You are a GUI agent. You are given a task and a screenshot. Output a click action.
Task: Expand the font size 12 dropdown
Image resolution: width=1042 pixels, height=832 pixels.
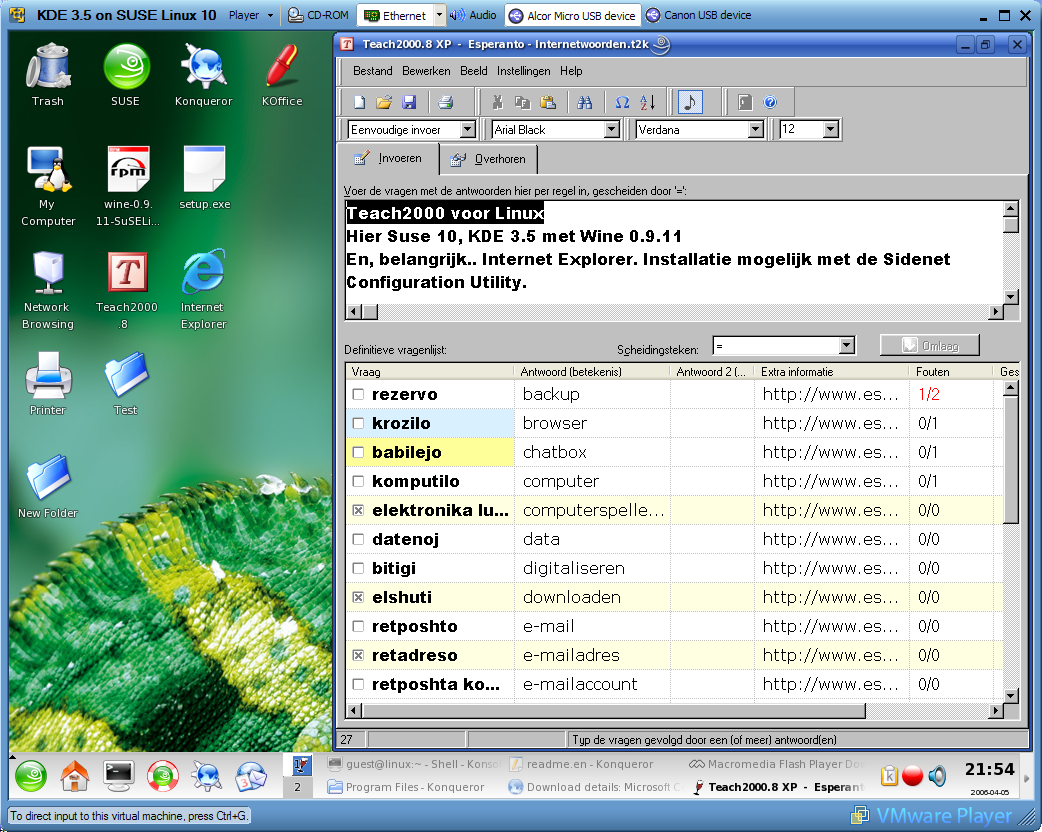coord(831,130)
